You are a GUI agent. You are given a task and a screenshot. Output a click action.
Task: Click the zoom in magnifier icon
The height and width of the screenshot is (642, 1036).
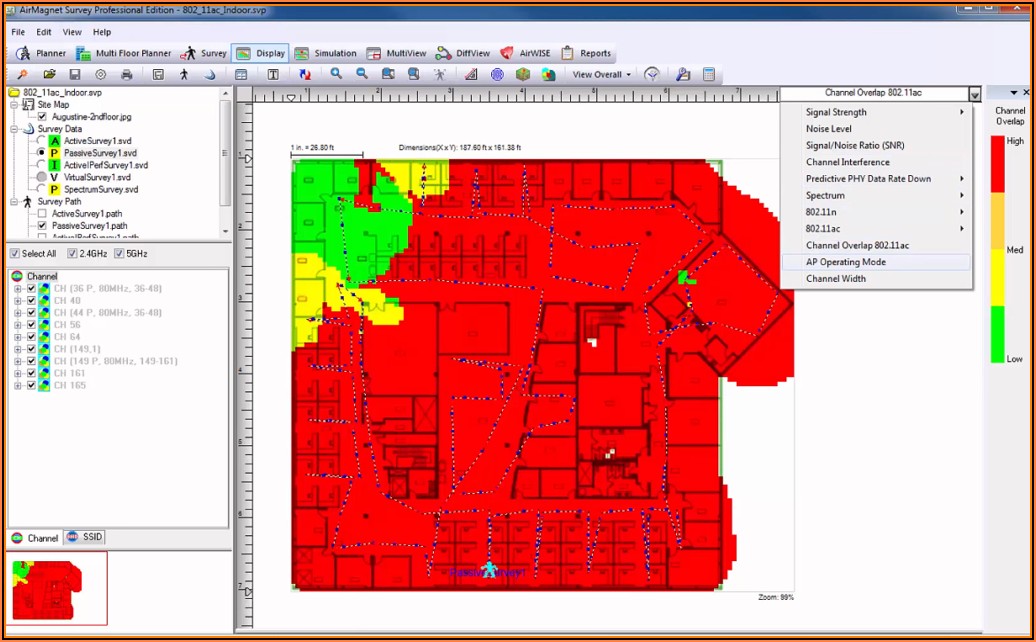336,74
